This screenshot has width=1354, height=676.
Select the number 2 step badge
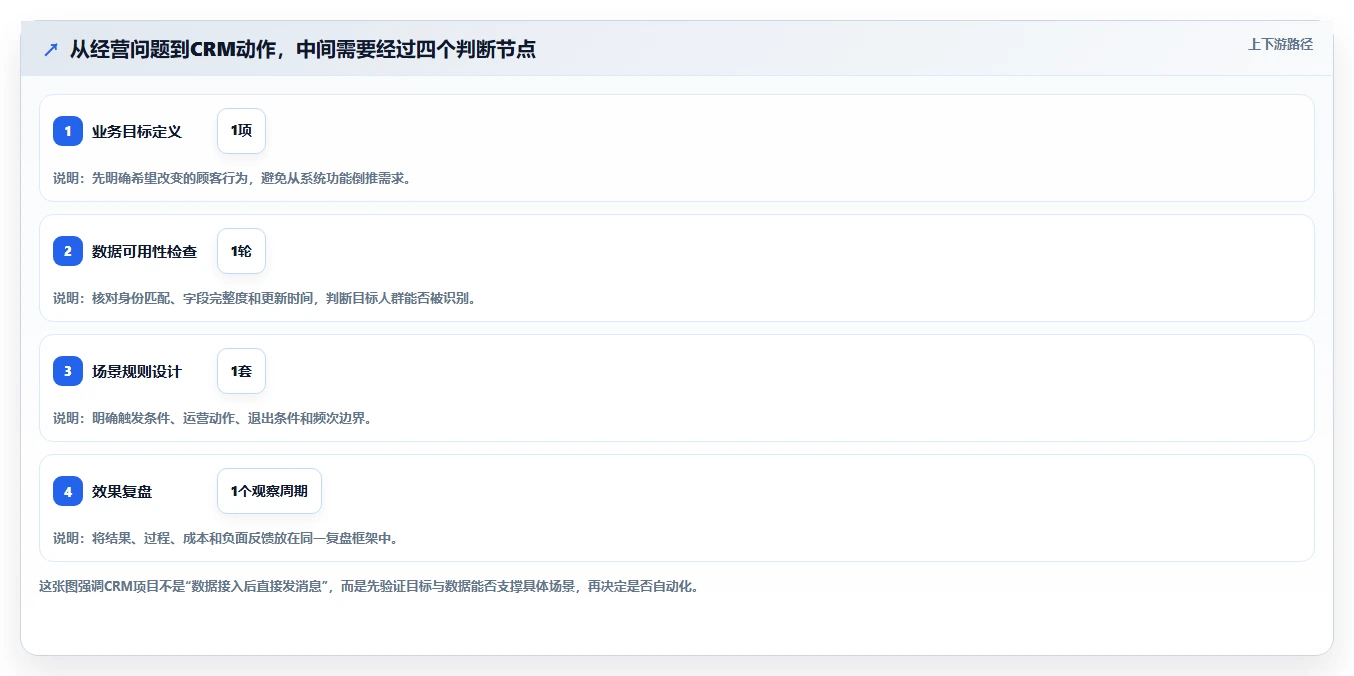[x=68, y=251]
